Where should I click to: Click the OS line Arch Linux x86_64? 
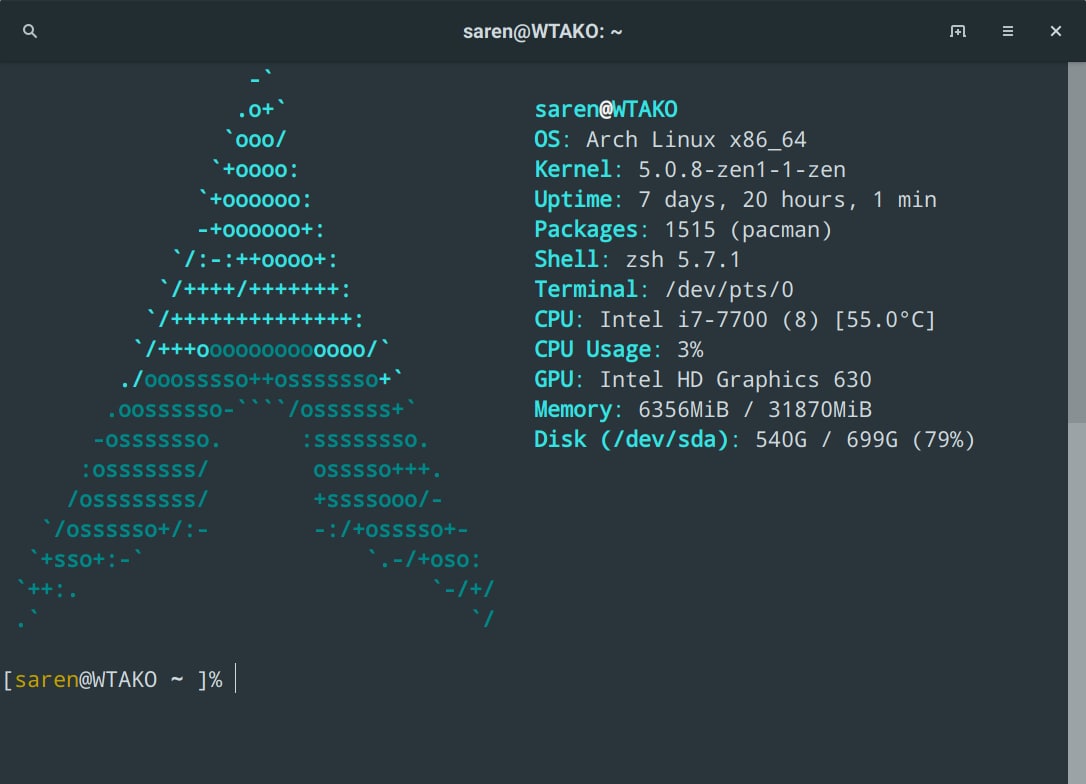pyautogui.click(x=670, y=139)
